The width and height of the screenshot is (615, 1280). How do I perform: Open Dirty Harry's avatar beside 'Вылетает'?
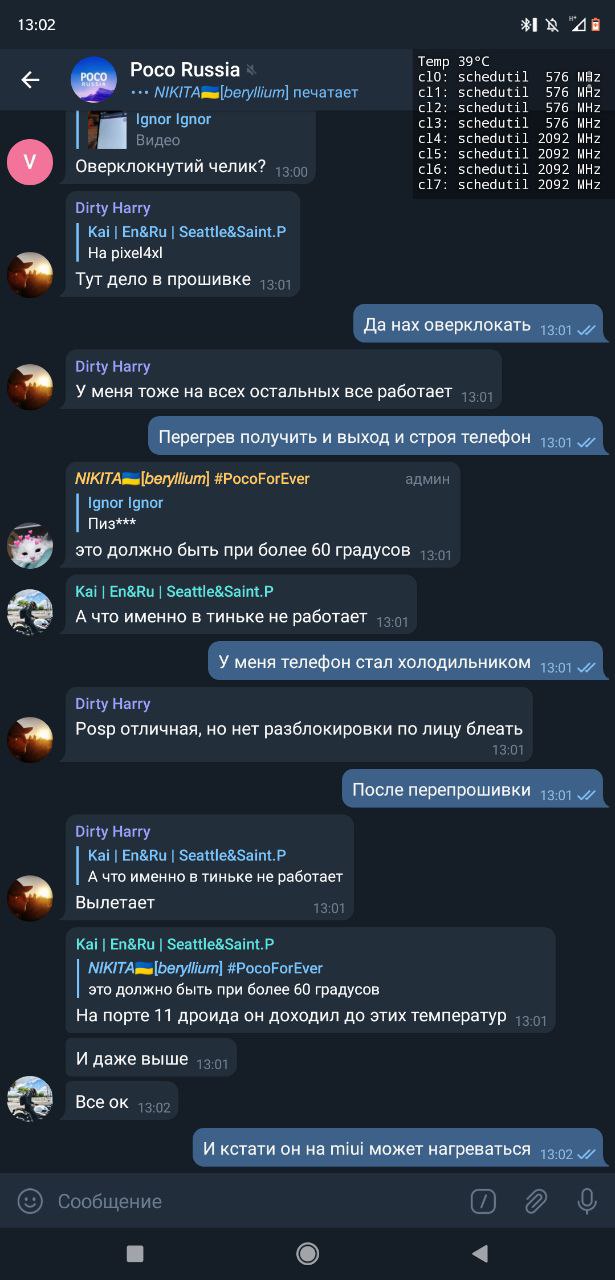tap(30, 898)
